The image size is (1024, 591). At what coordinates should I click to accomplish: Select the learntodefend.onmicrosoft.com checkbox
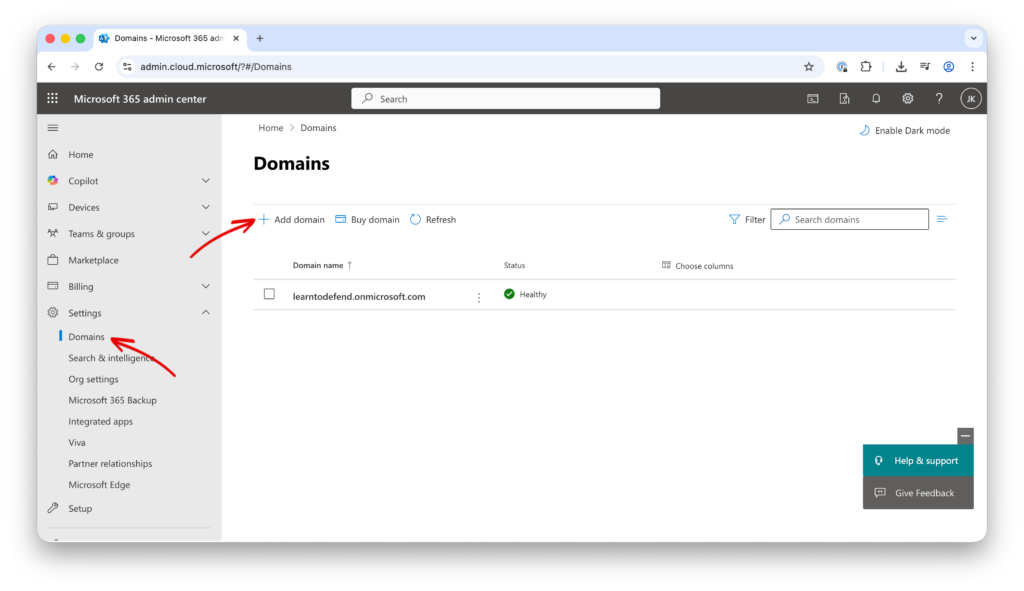[269, 294]
